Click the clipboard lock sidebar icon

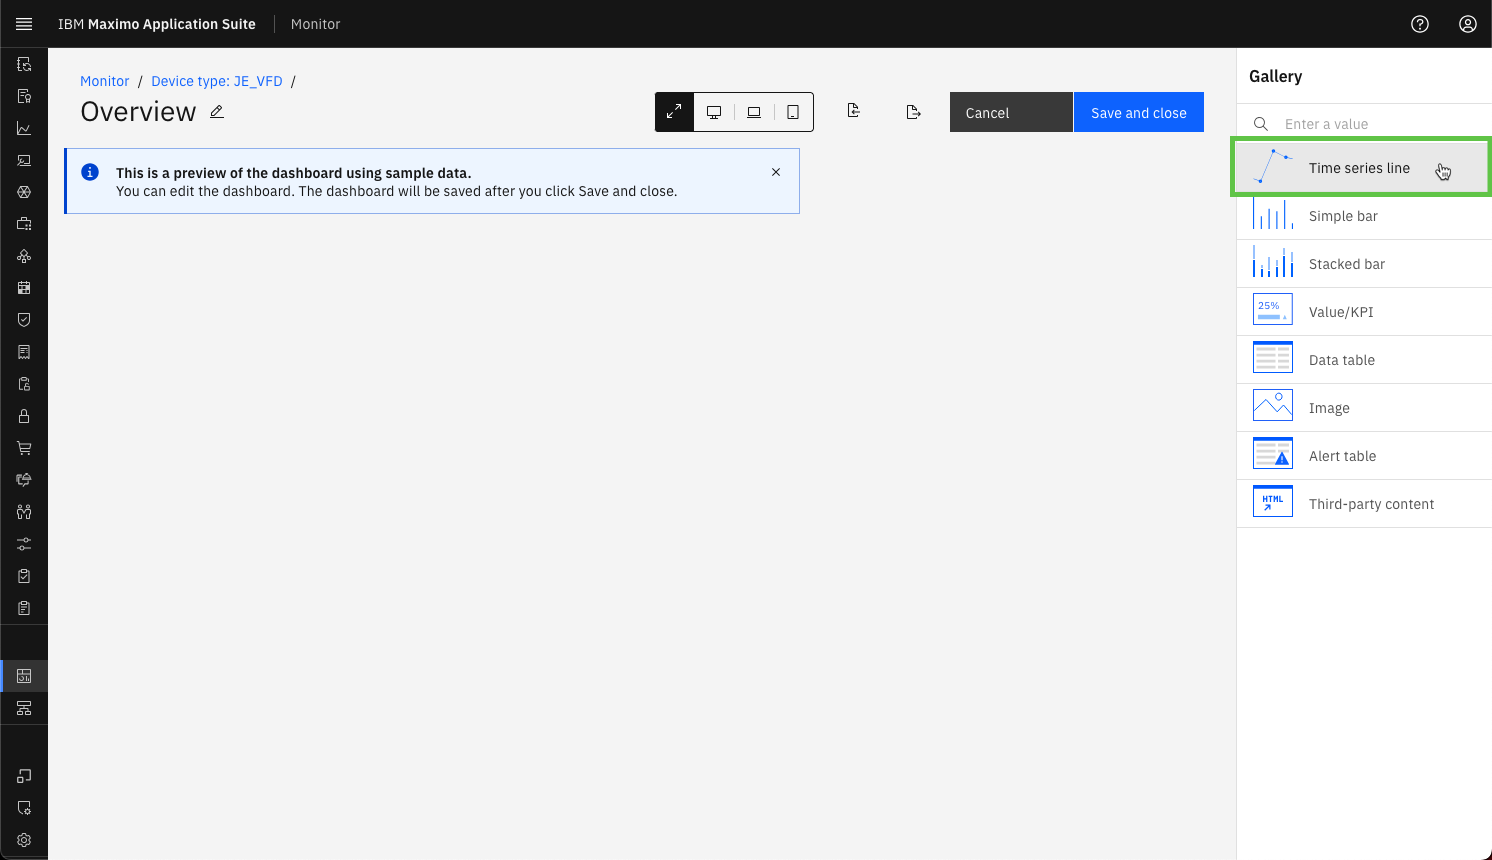click(x=24, y=384)
